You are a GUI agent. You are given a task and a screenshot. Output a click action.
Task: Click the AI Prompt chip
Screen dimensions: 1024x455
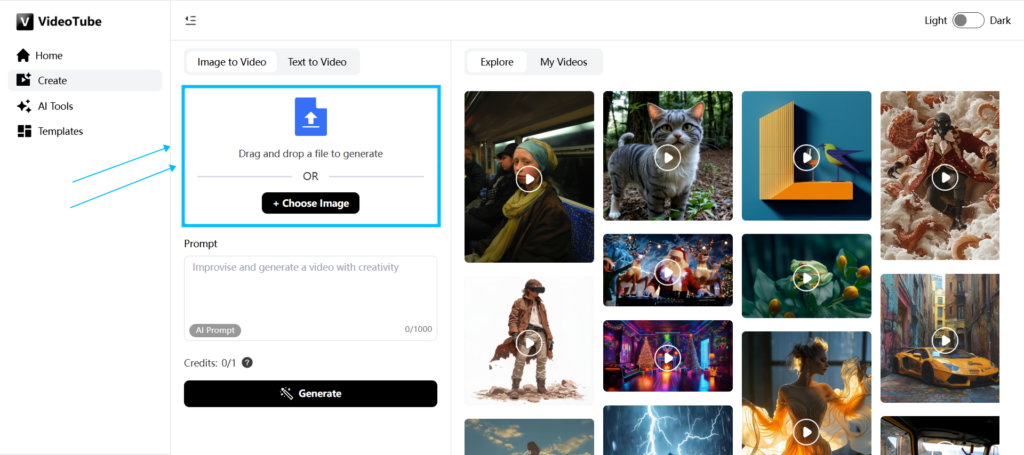click(216, 330)
